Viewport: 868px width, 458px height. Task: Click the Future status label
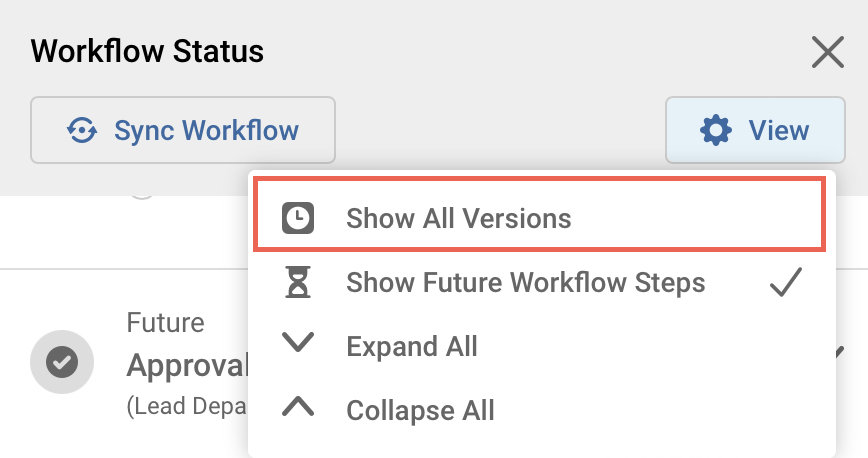[x=165, y=323]
